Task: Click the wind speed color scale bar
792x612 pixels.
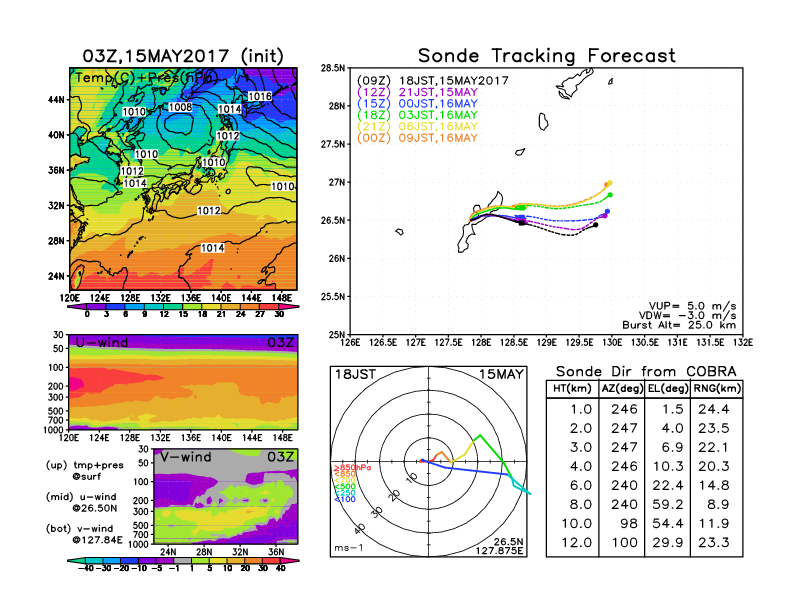Action: (x=184, y=560)
